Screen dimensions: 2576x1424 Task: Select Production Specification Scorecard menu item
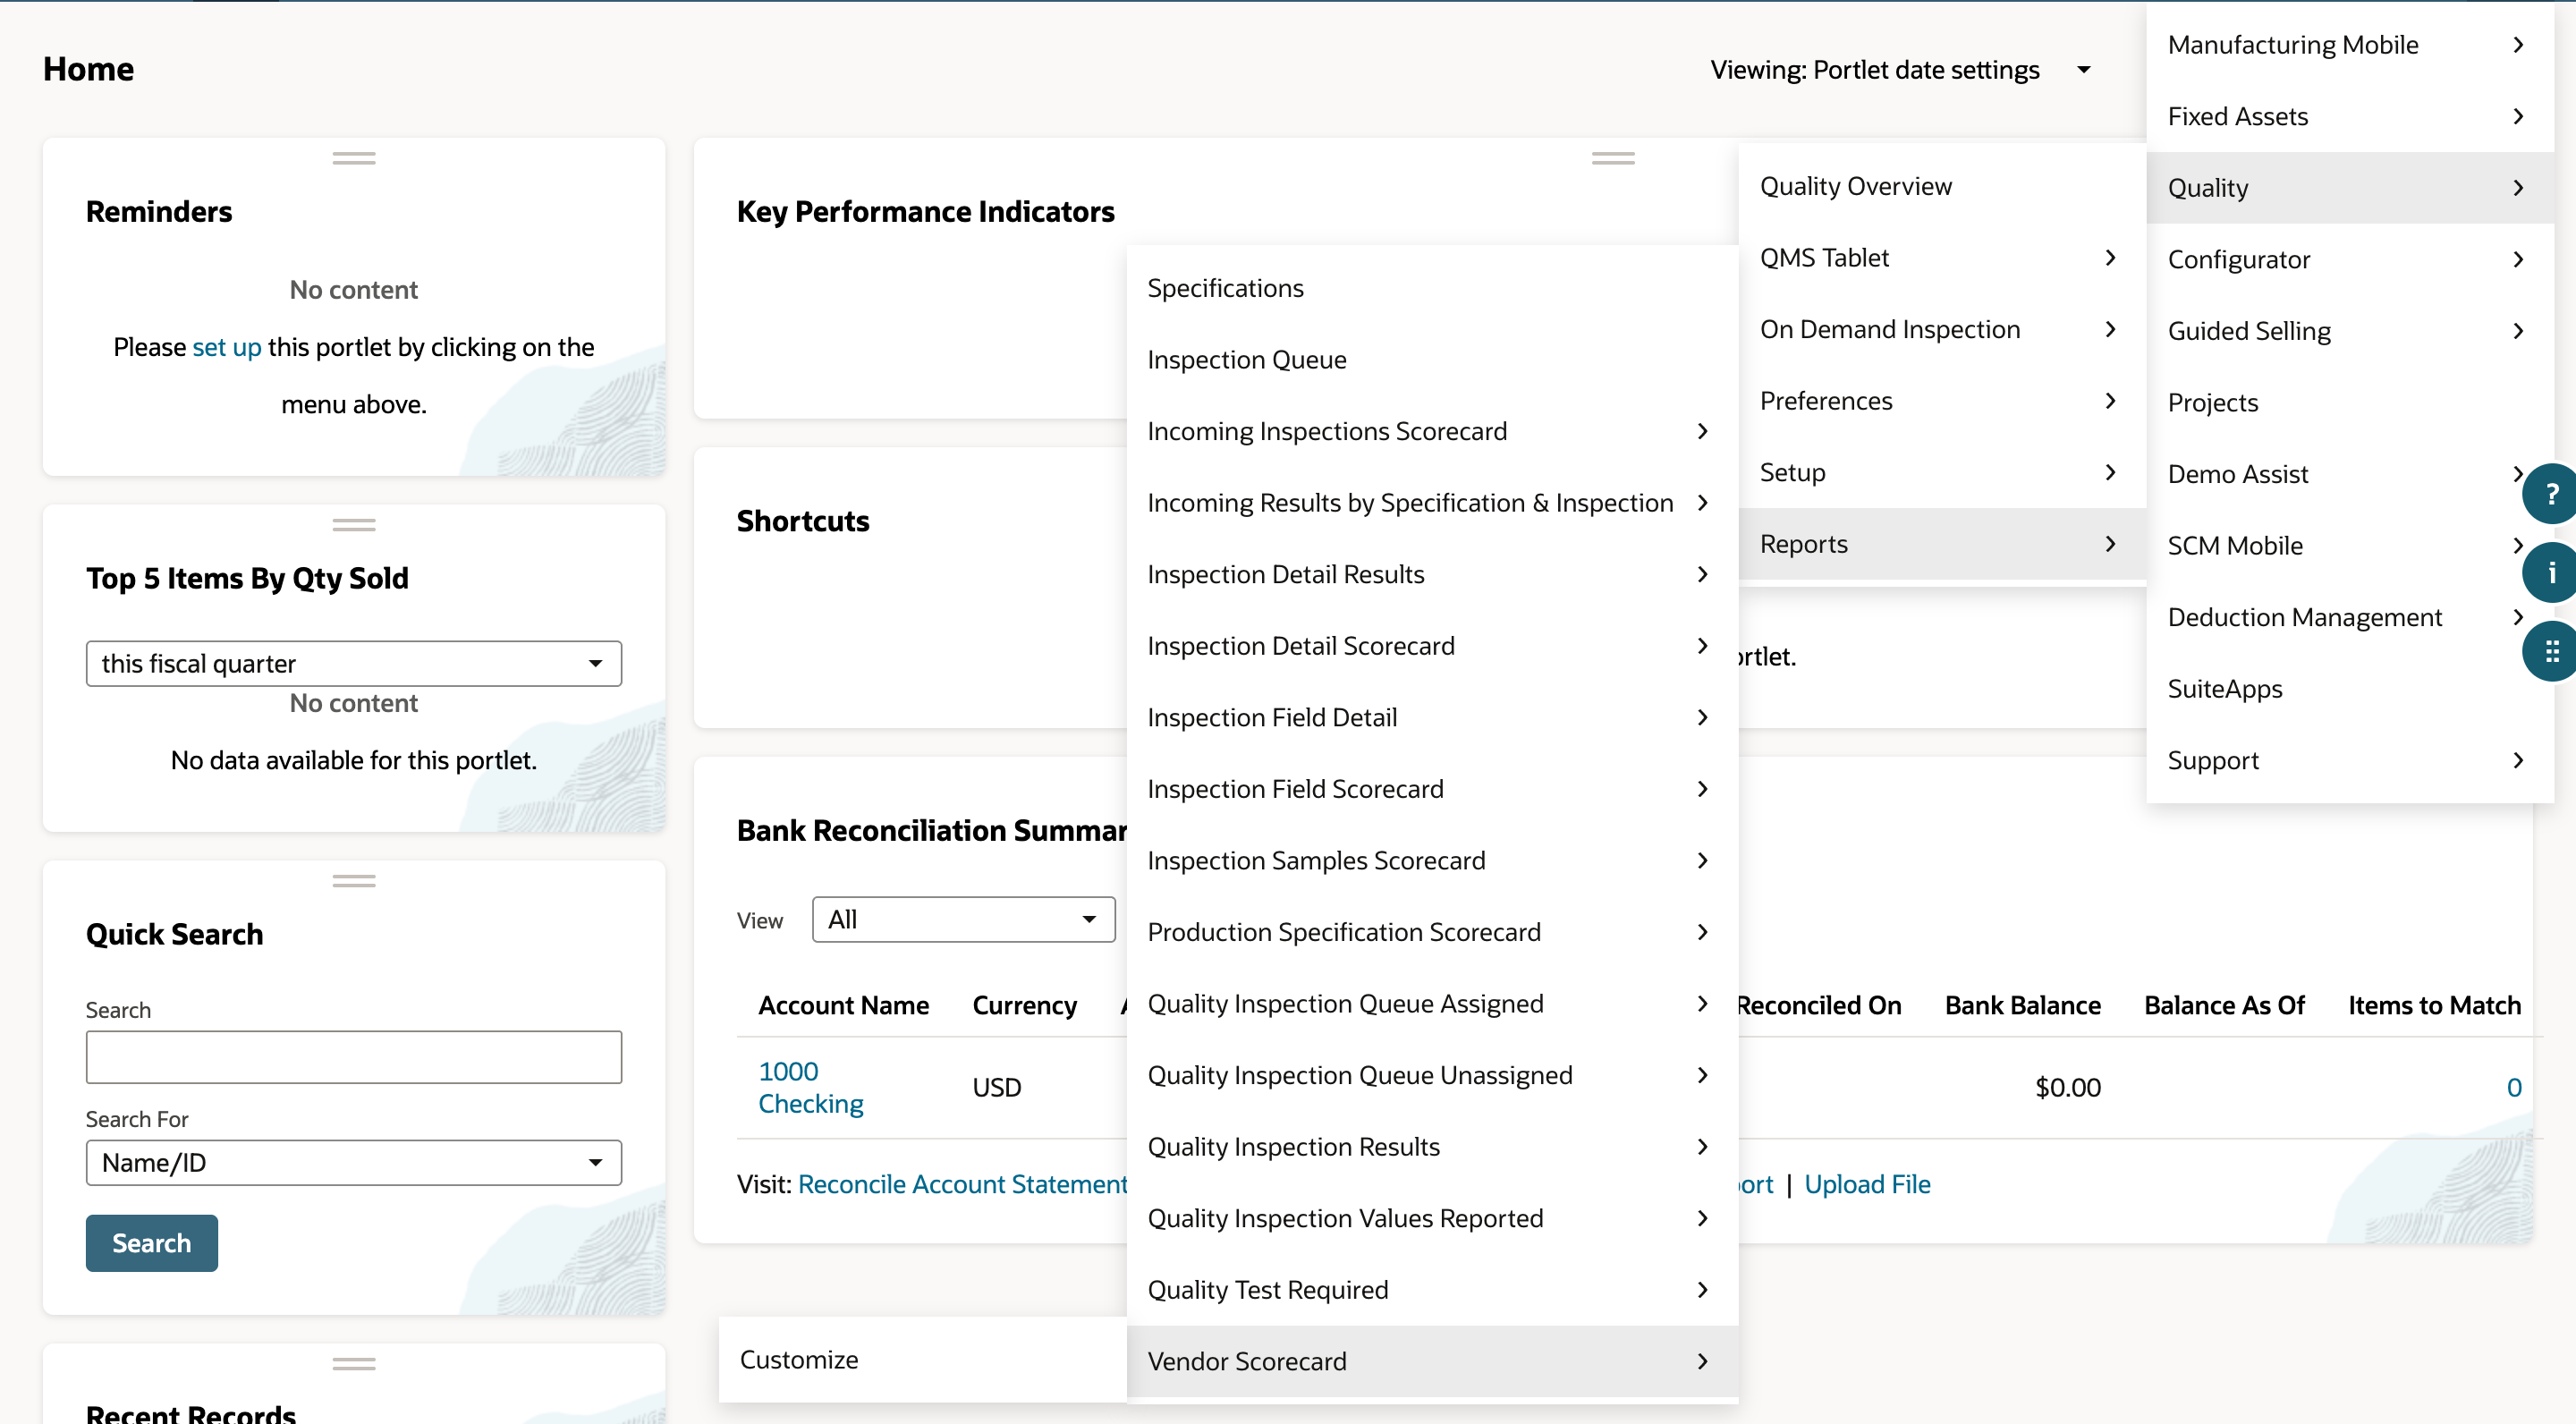[1432, 933]
